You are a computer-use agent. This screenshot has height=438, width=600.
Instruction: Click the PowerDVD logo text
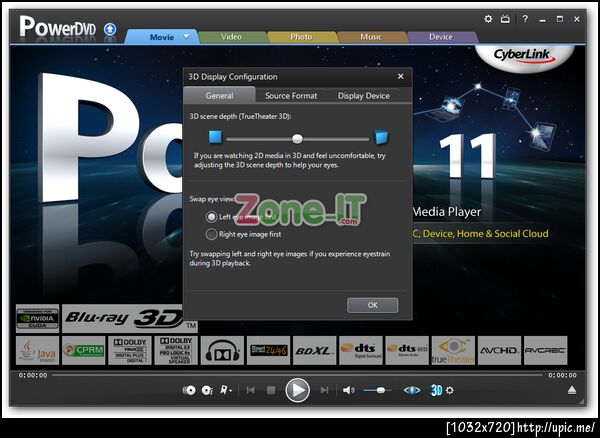point(57,27)
